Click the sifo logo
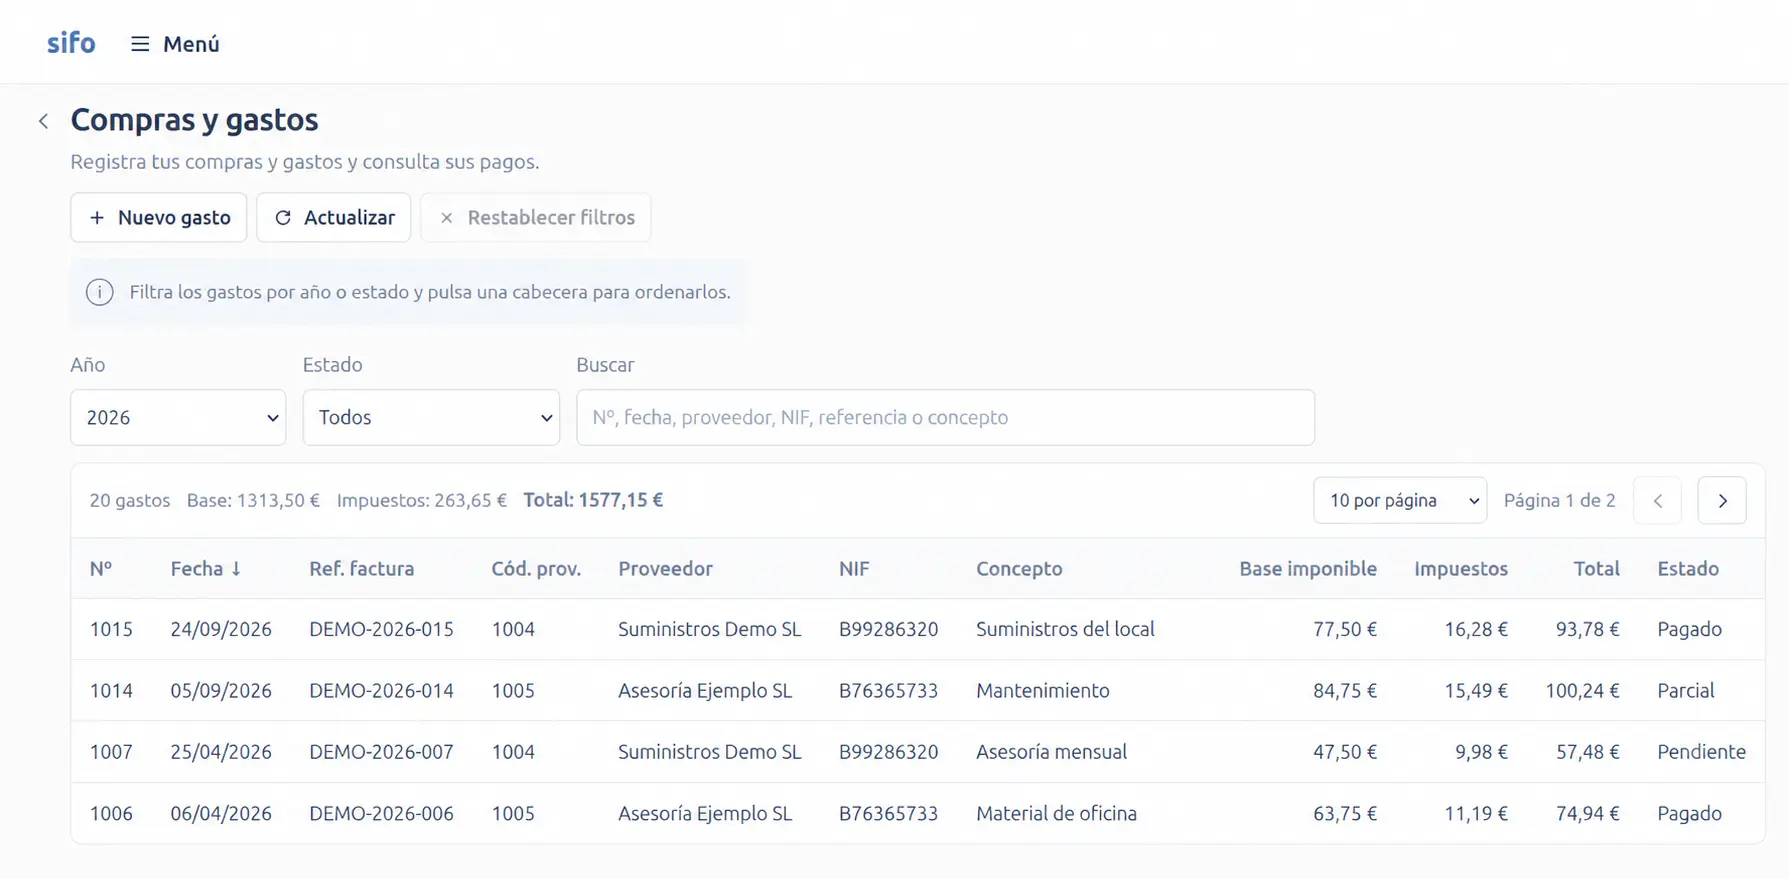1789x879 pixels. [71, 43]
